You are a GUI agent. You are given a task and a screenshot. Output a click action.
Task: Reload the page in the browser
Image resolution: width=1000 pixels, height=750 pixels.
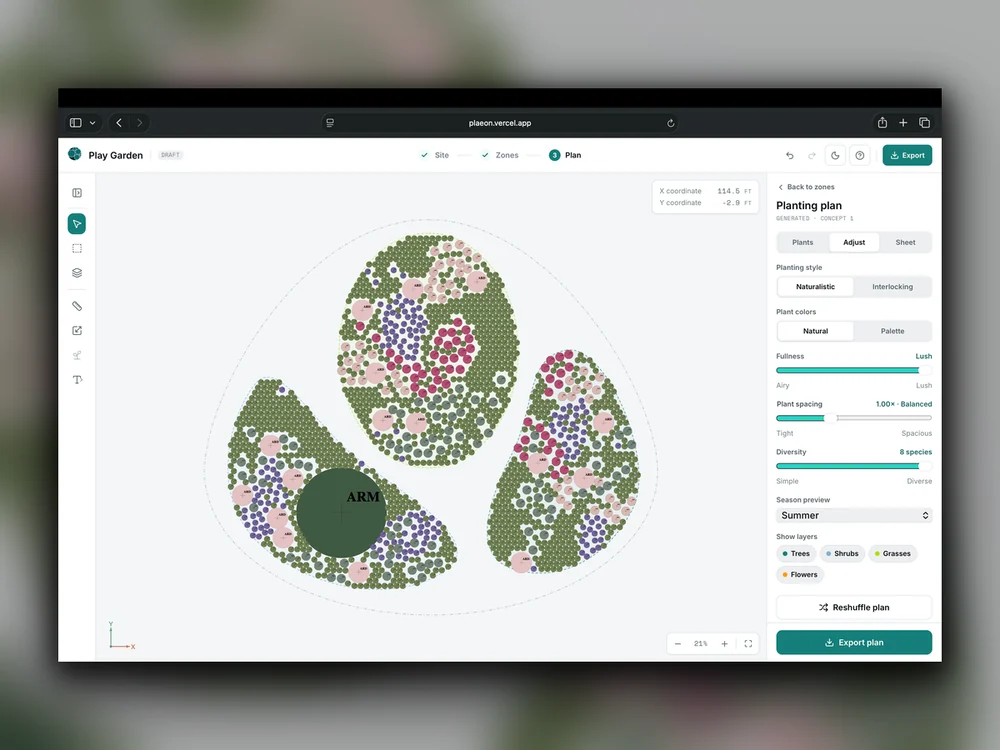click(x=670, y=123)
